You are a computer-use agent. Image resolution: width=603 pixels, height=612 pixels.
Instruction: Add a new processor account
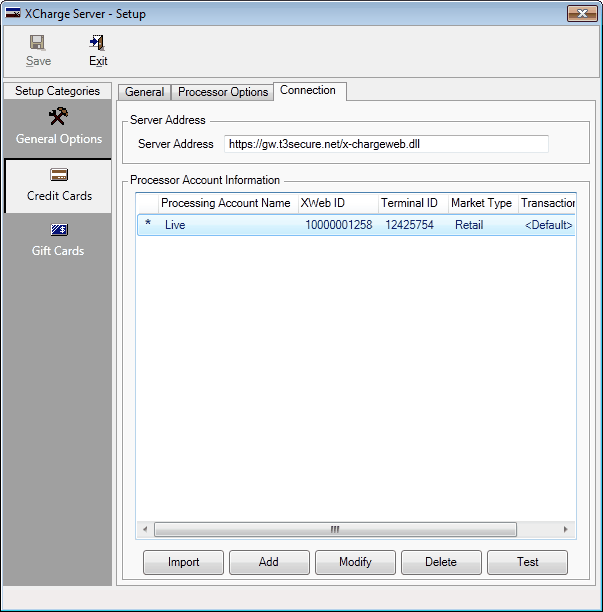269,562
